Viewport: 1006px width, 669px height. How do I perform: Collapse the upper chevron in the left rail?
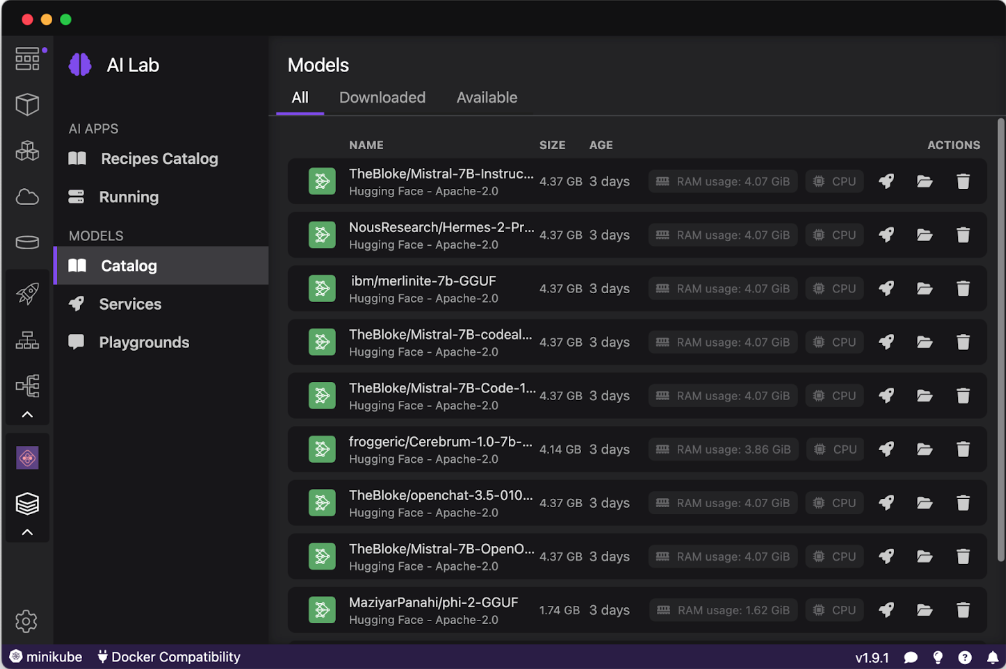click(27, 415)
